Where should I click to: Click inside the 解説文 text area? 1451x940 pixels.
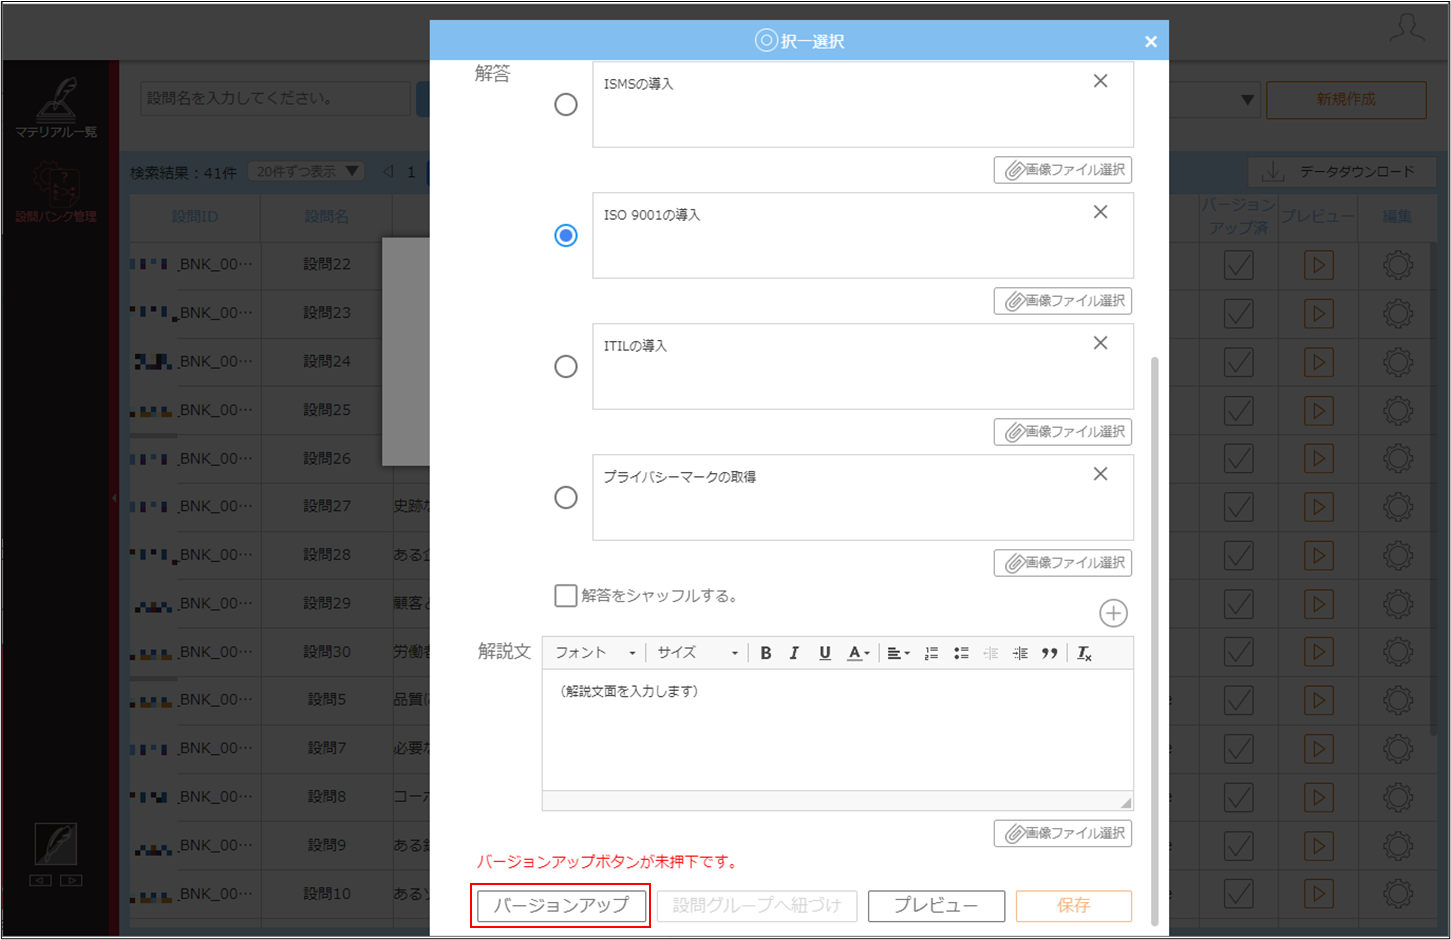[838, 730]
